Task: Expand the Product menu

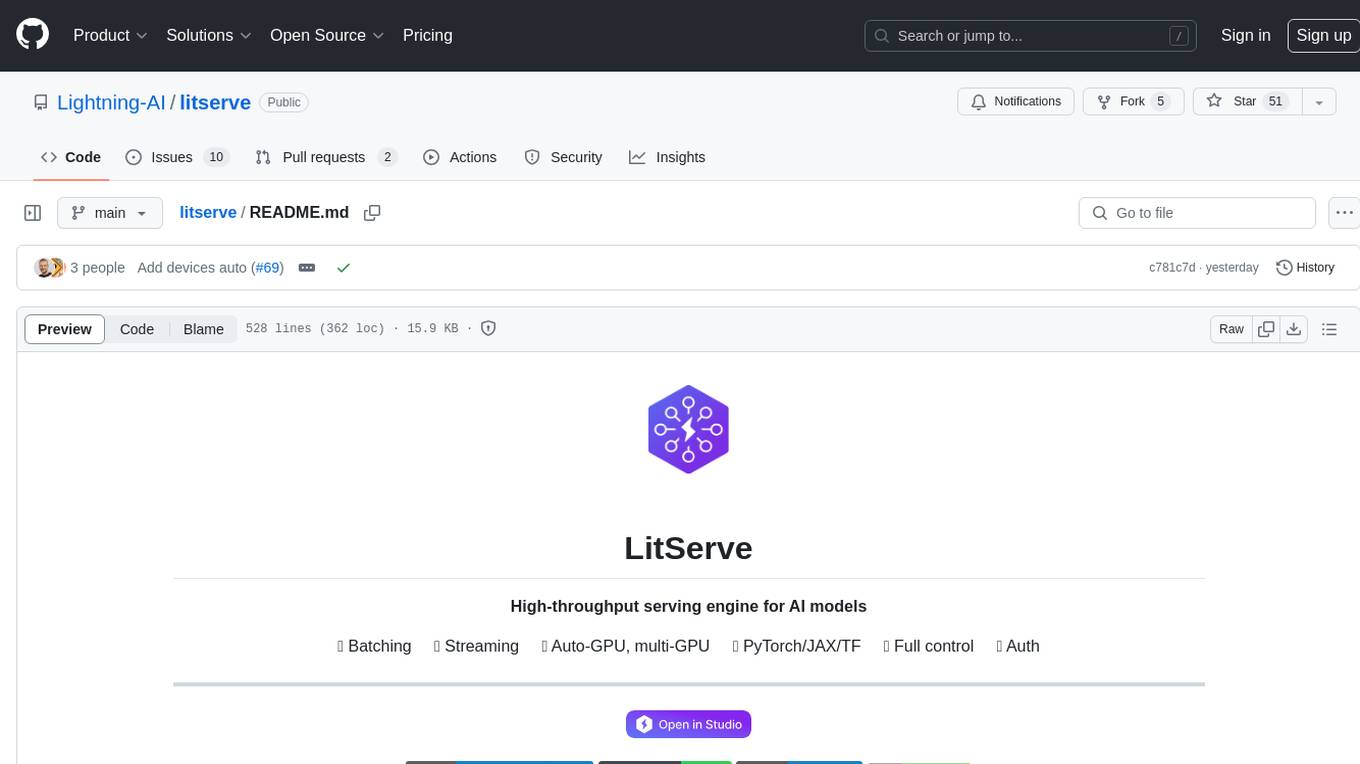Action: (x=110, y=35)
